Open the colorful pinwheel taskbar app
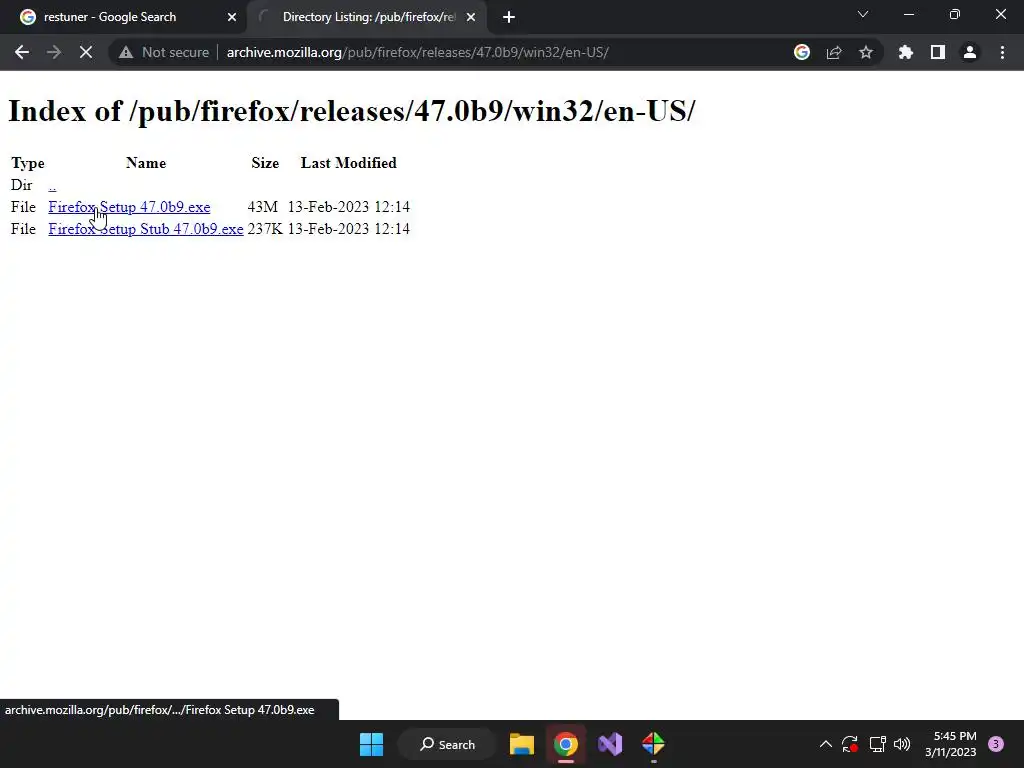This screenshot has height=768, width=1024. (653, 744)
